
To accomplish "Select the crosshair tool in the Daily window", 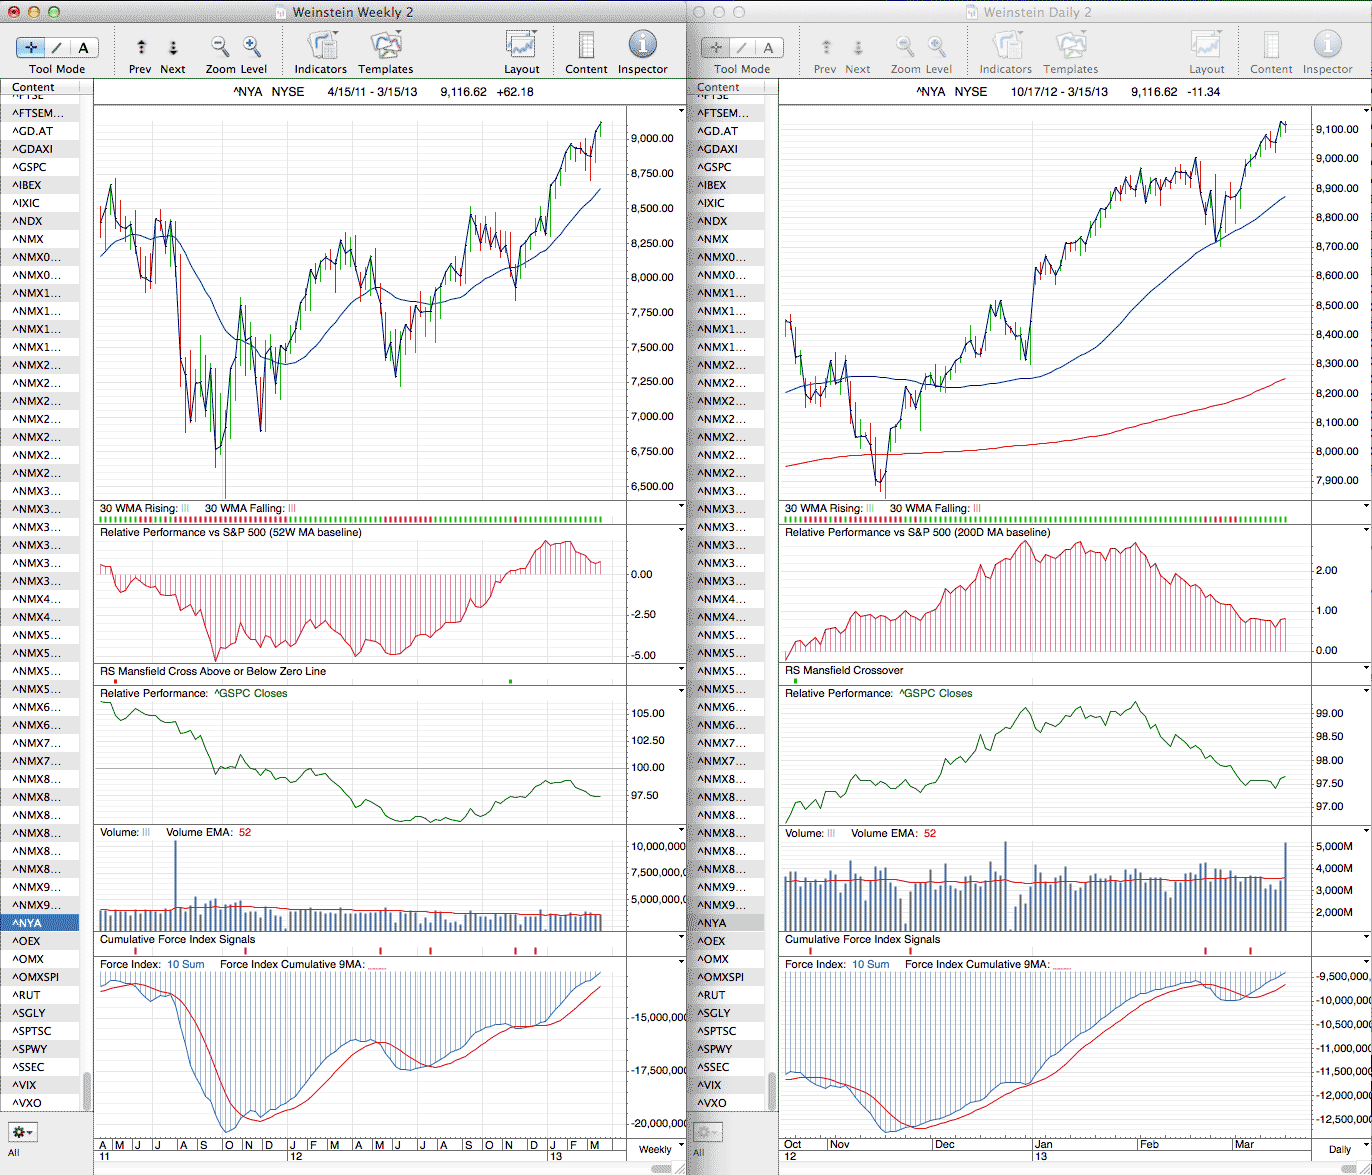I will click(717, 47).
